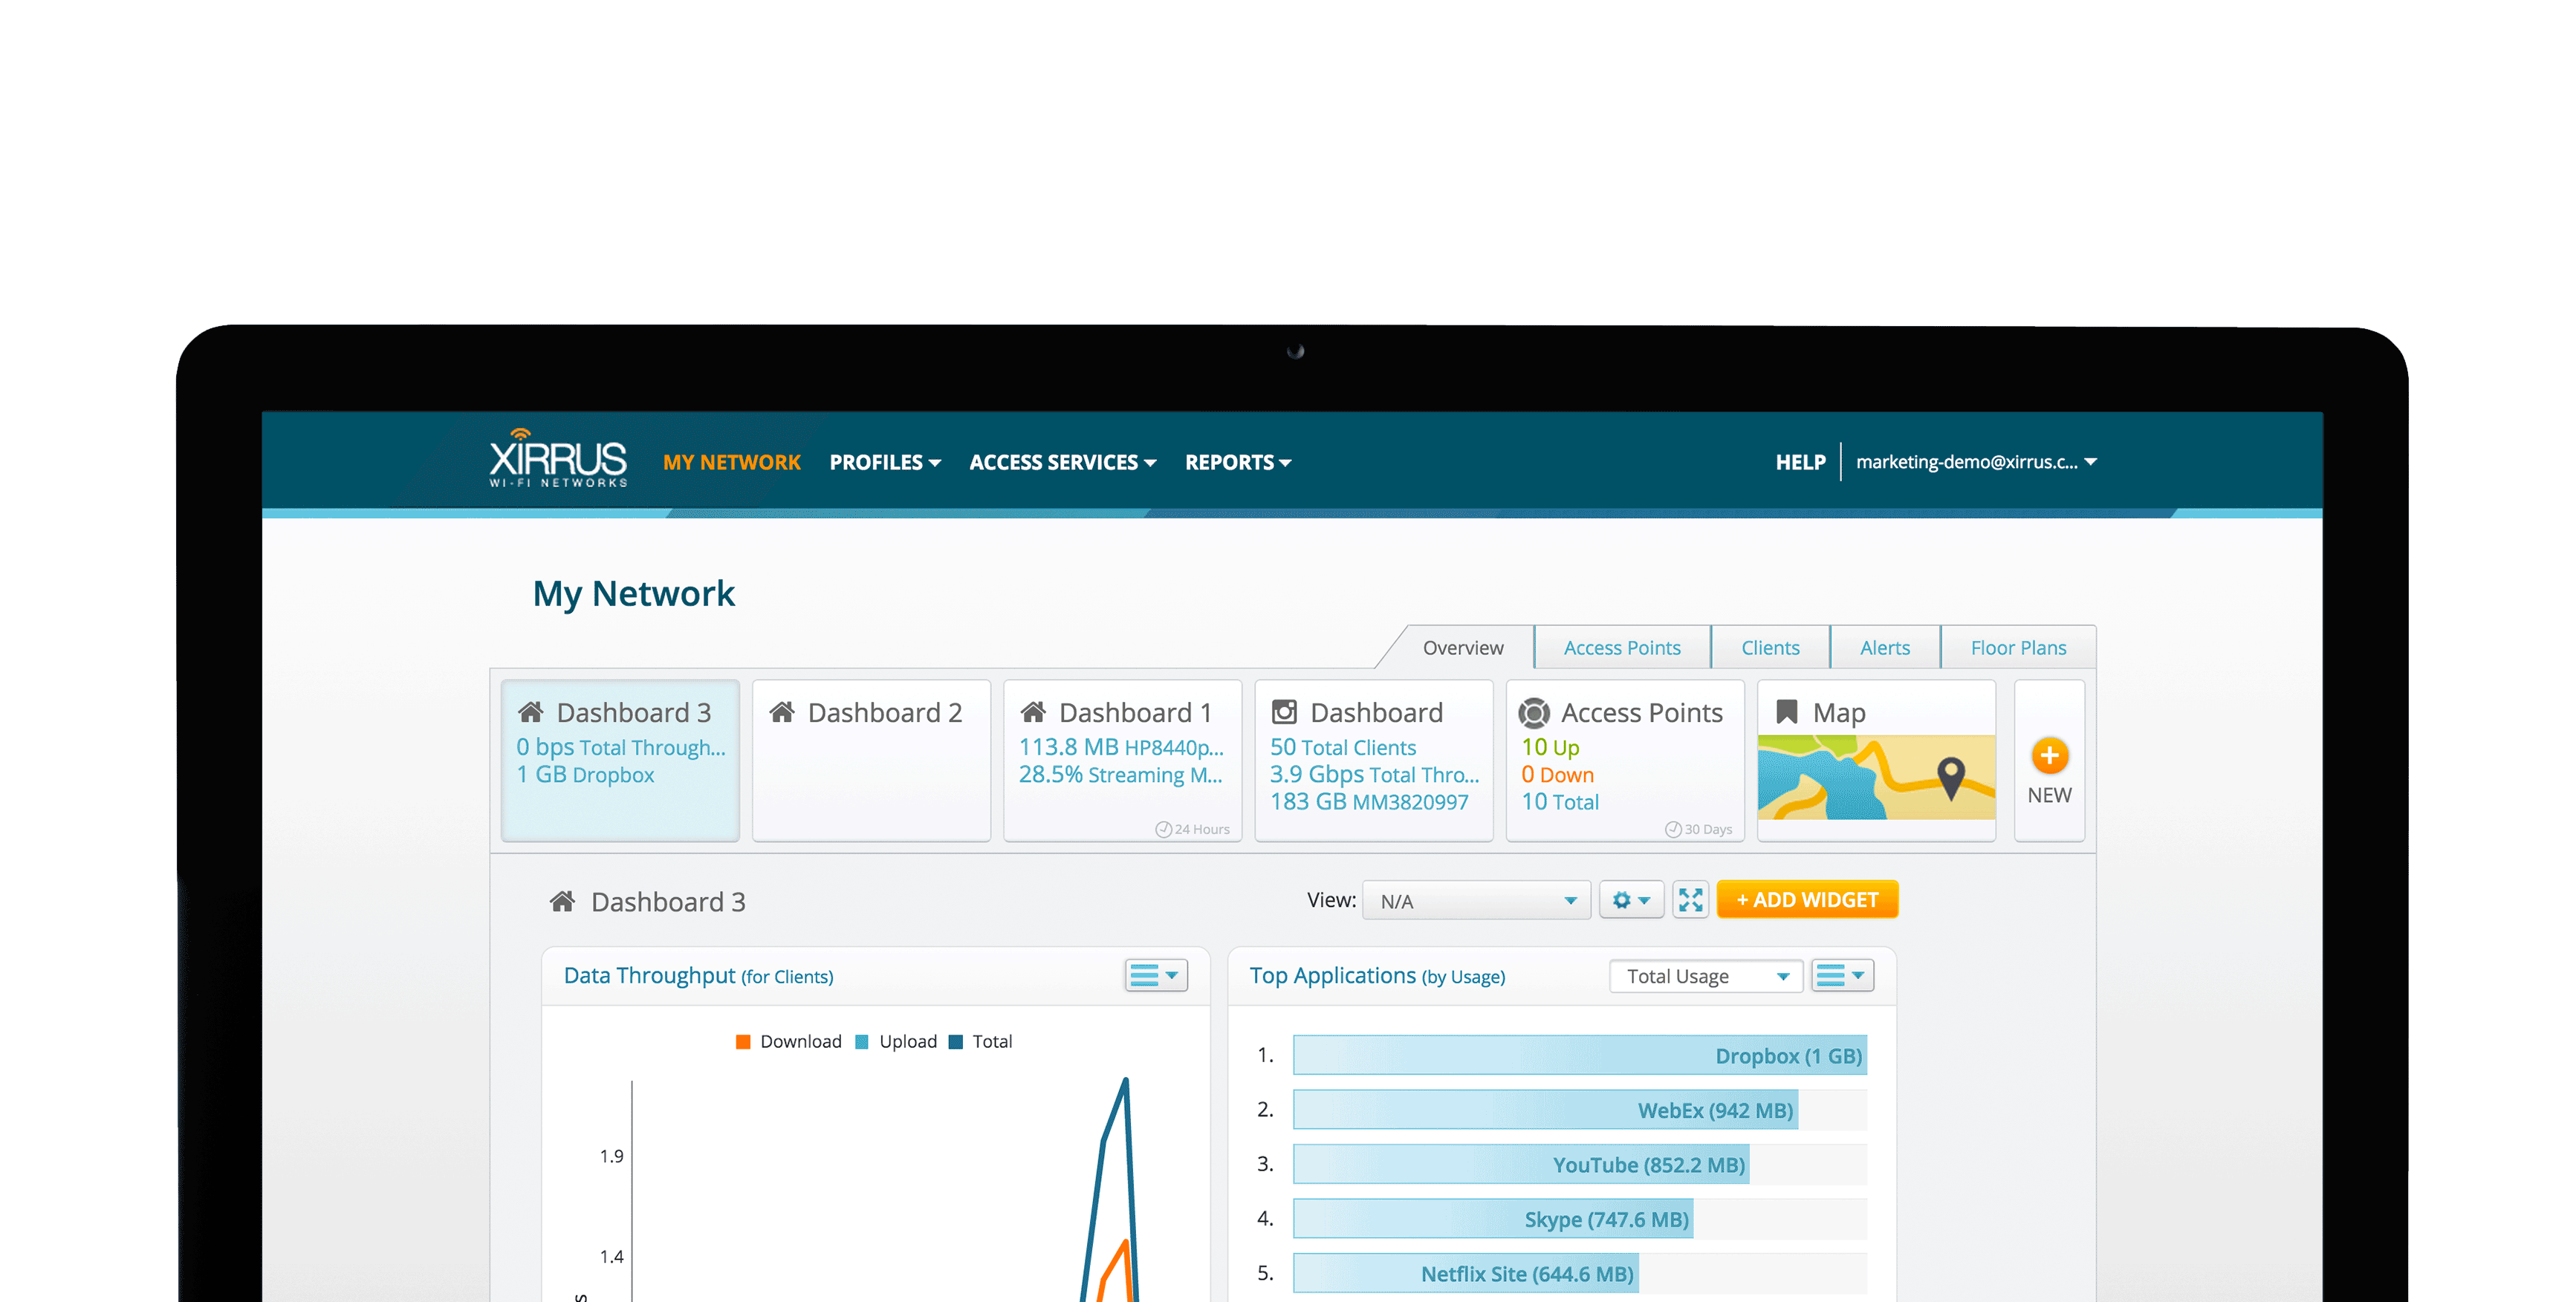This screenshot has width=2576, height=1302.
Task: Click the YouTube (852.2 MB) usage bar
Action: [x=1521, y=1165]
